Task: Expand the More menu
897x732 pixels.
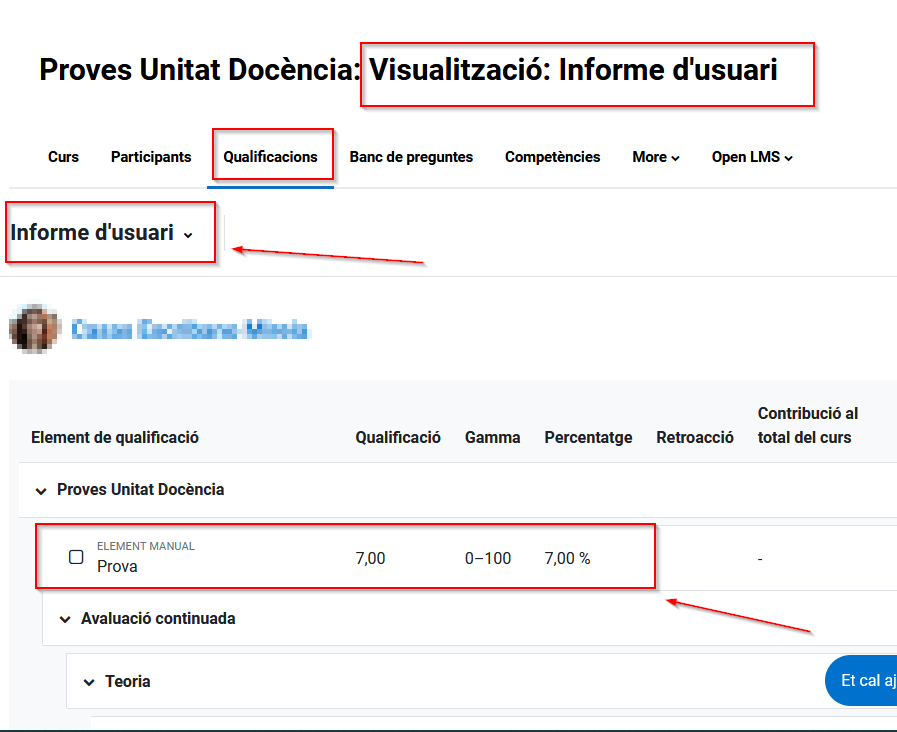Action: [656, 157]
